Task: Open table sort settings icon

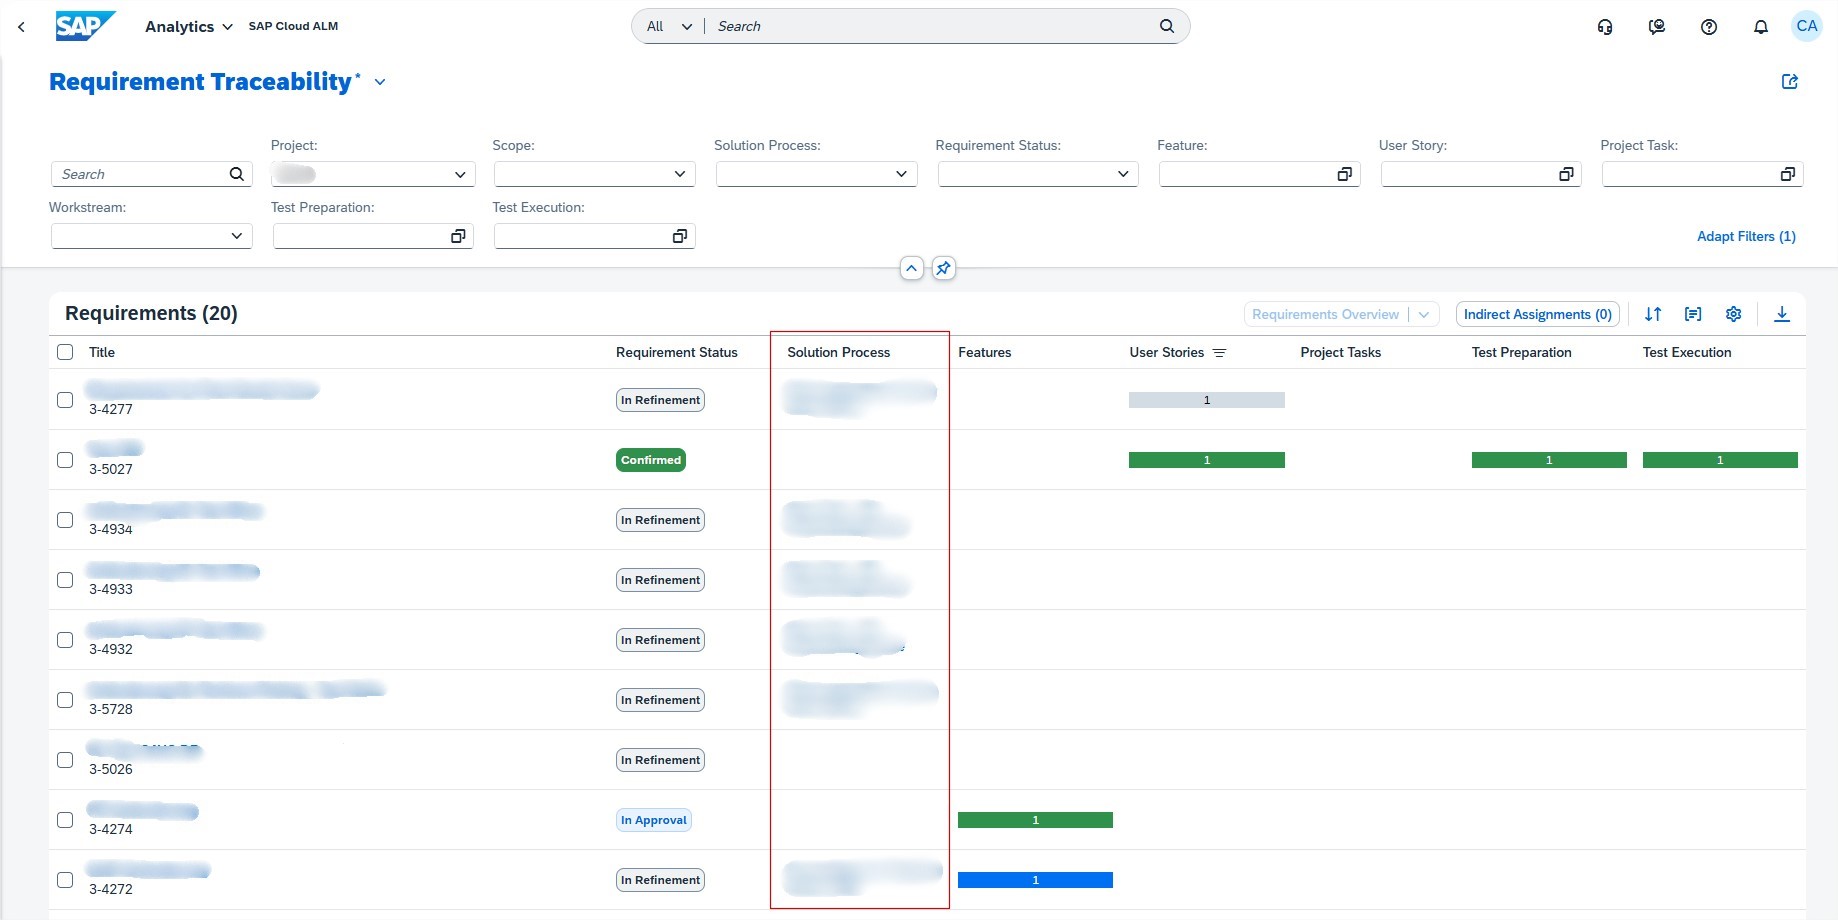Action: [x=1652, y=314]
